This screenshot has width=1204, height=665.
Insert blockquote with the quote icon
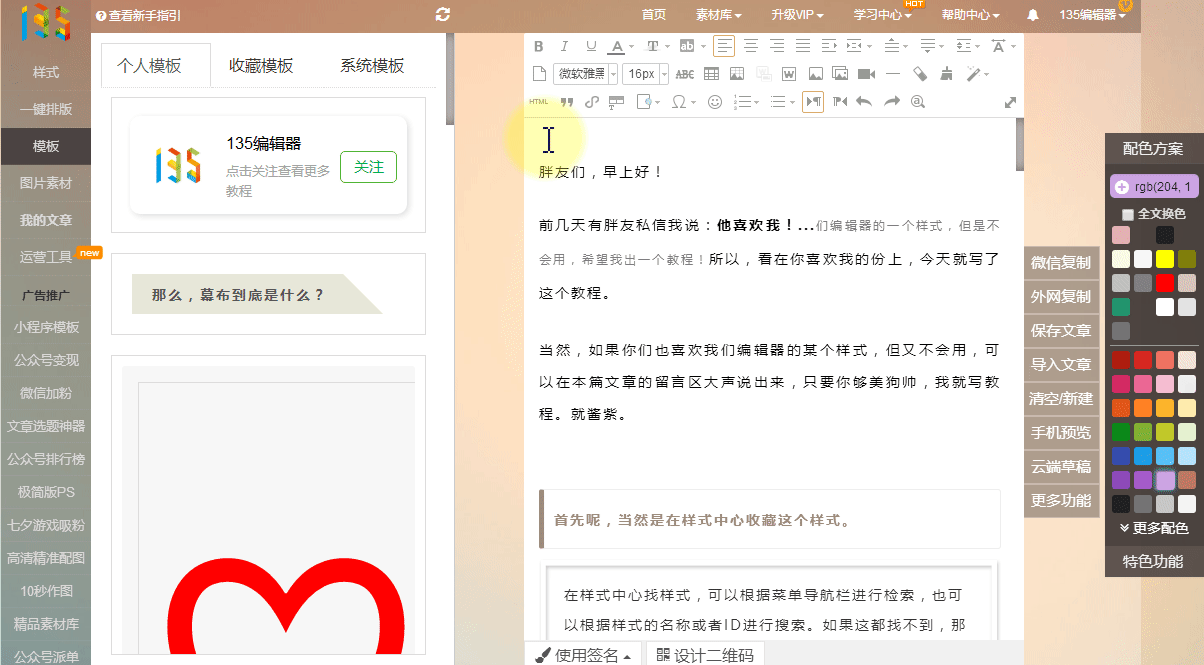click(x=566, y=102)
